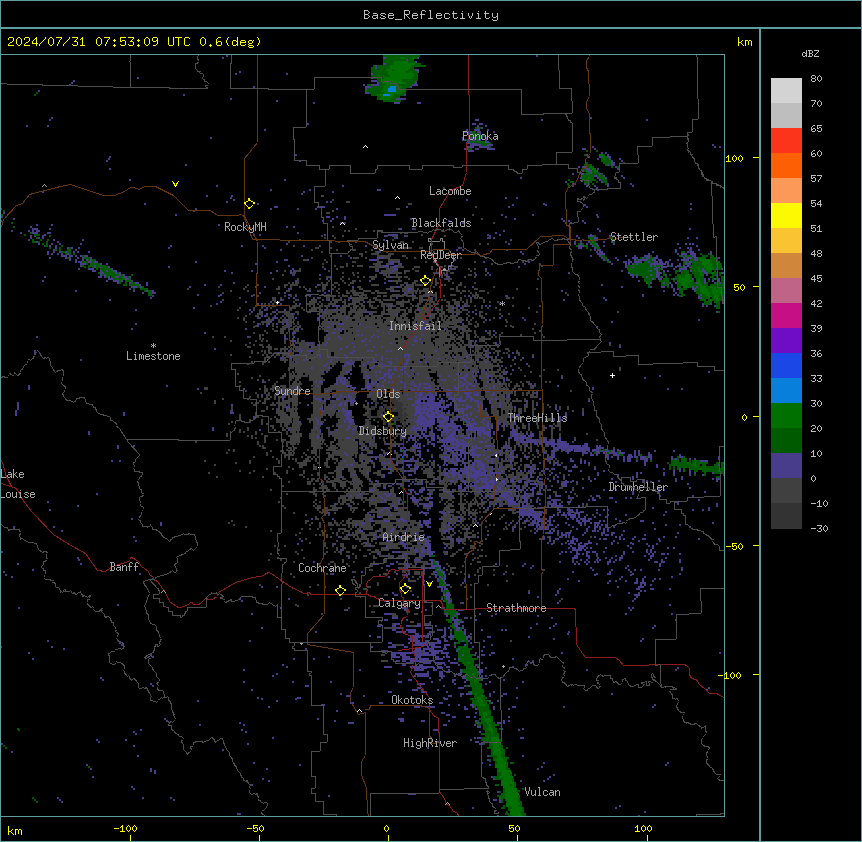Click the 0 tick on the bottom axis
The image size is (862, 842).
(386, 829)
